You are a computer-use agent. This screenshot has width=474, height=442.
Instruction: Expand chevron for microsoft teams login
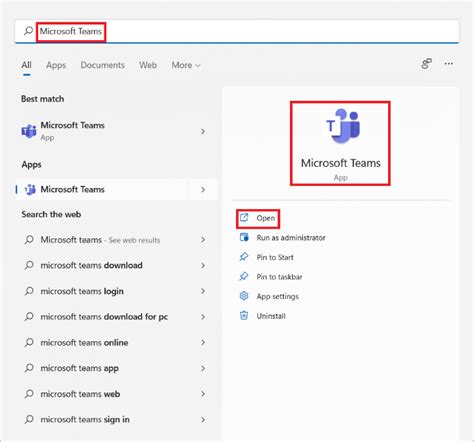[x=203, y=291]
